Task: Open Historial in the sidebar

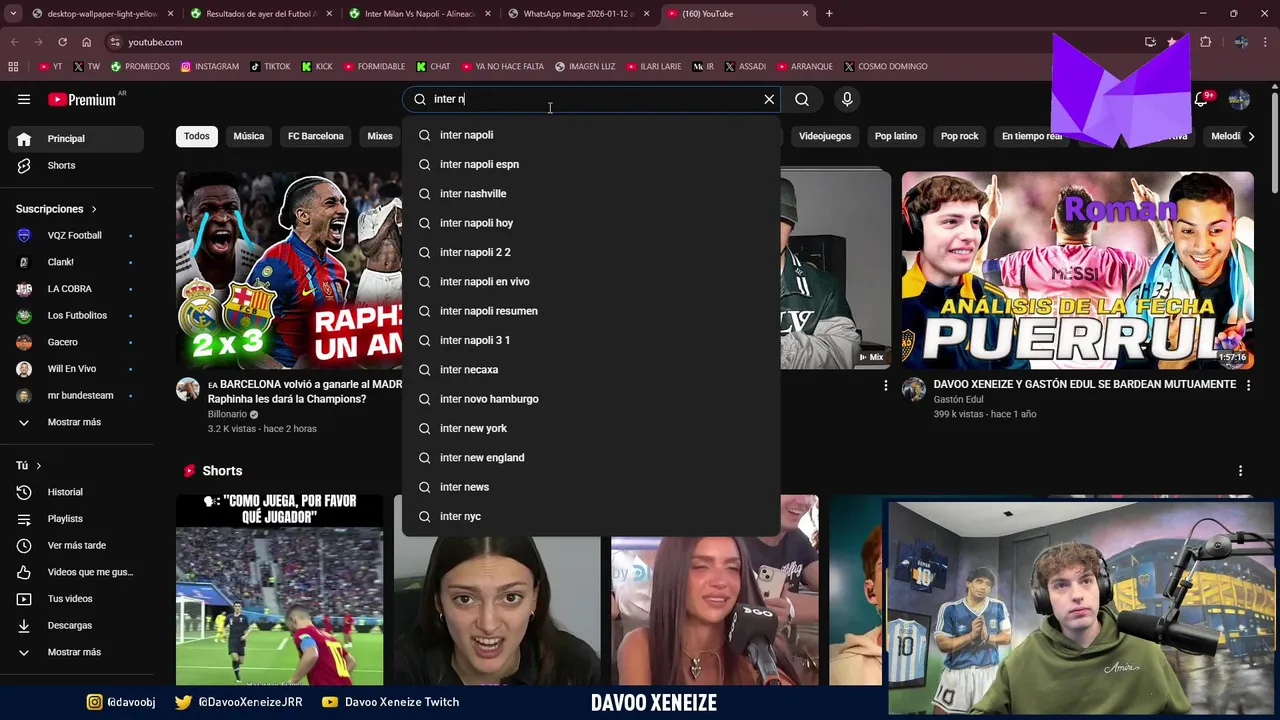Action: (76, 492)
